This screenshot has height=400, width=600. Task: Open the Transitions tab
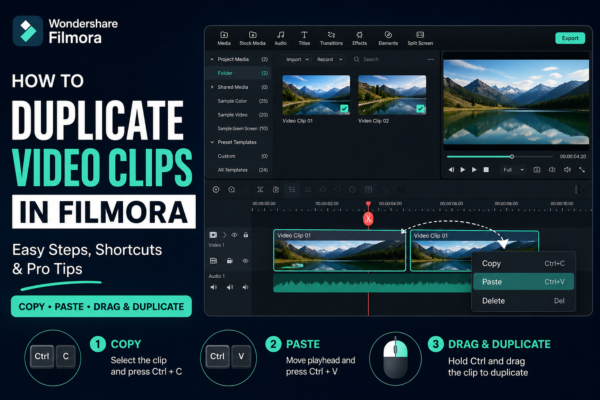coord(331,38)
